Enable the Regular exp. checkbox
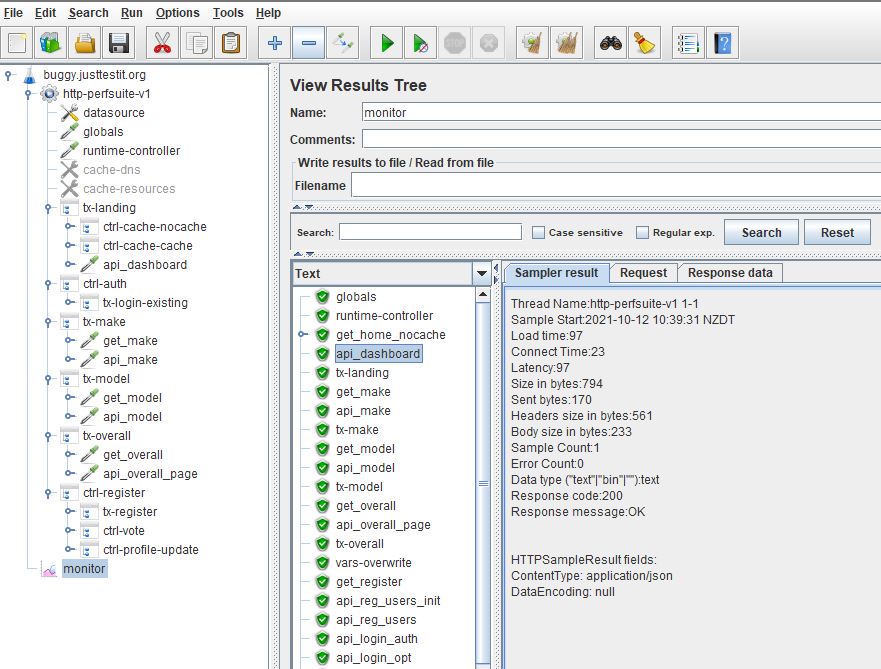Viewport: 881px width, 669px height. [642, 233]
